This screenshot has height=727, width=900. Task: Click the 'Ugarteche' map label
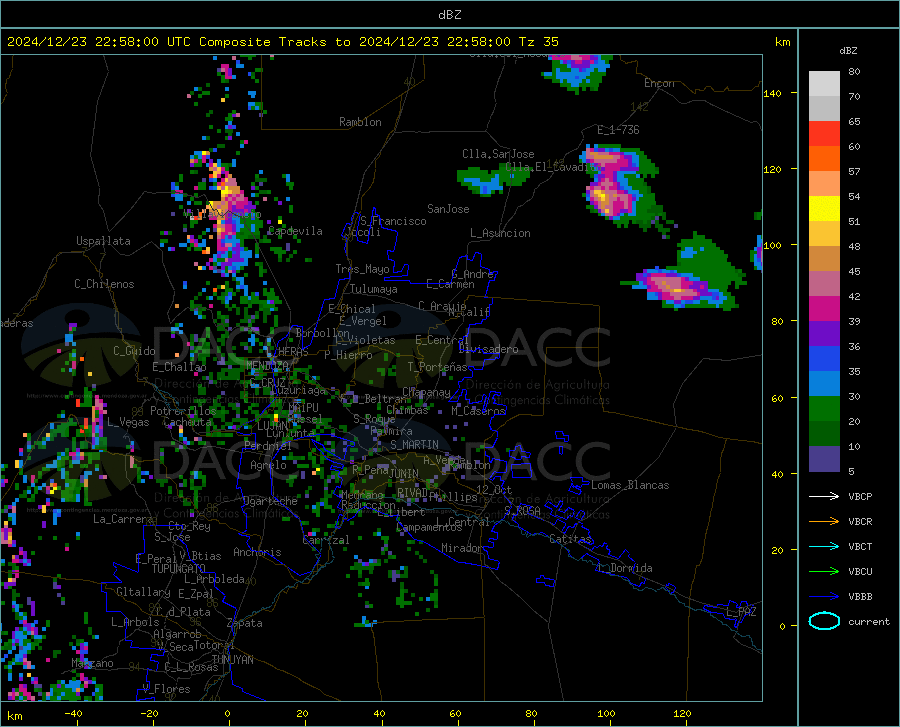pos(270,501)
